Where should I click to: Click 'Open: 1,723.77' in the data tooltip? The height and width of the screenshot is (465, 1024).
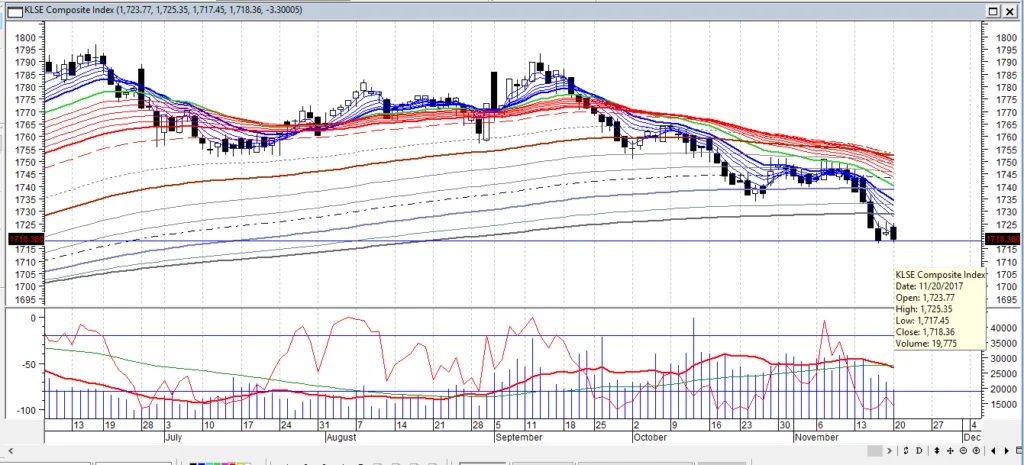click(x=925, y=298)
